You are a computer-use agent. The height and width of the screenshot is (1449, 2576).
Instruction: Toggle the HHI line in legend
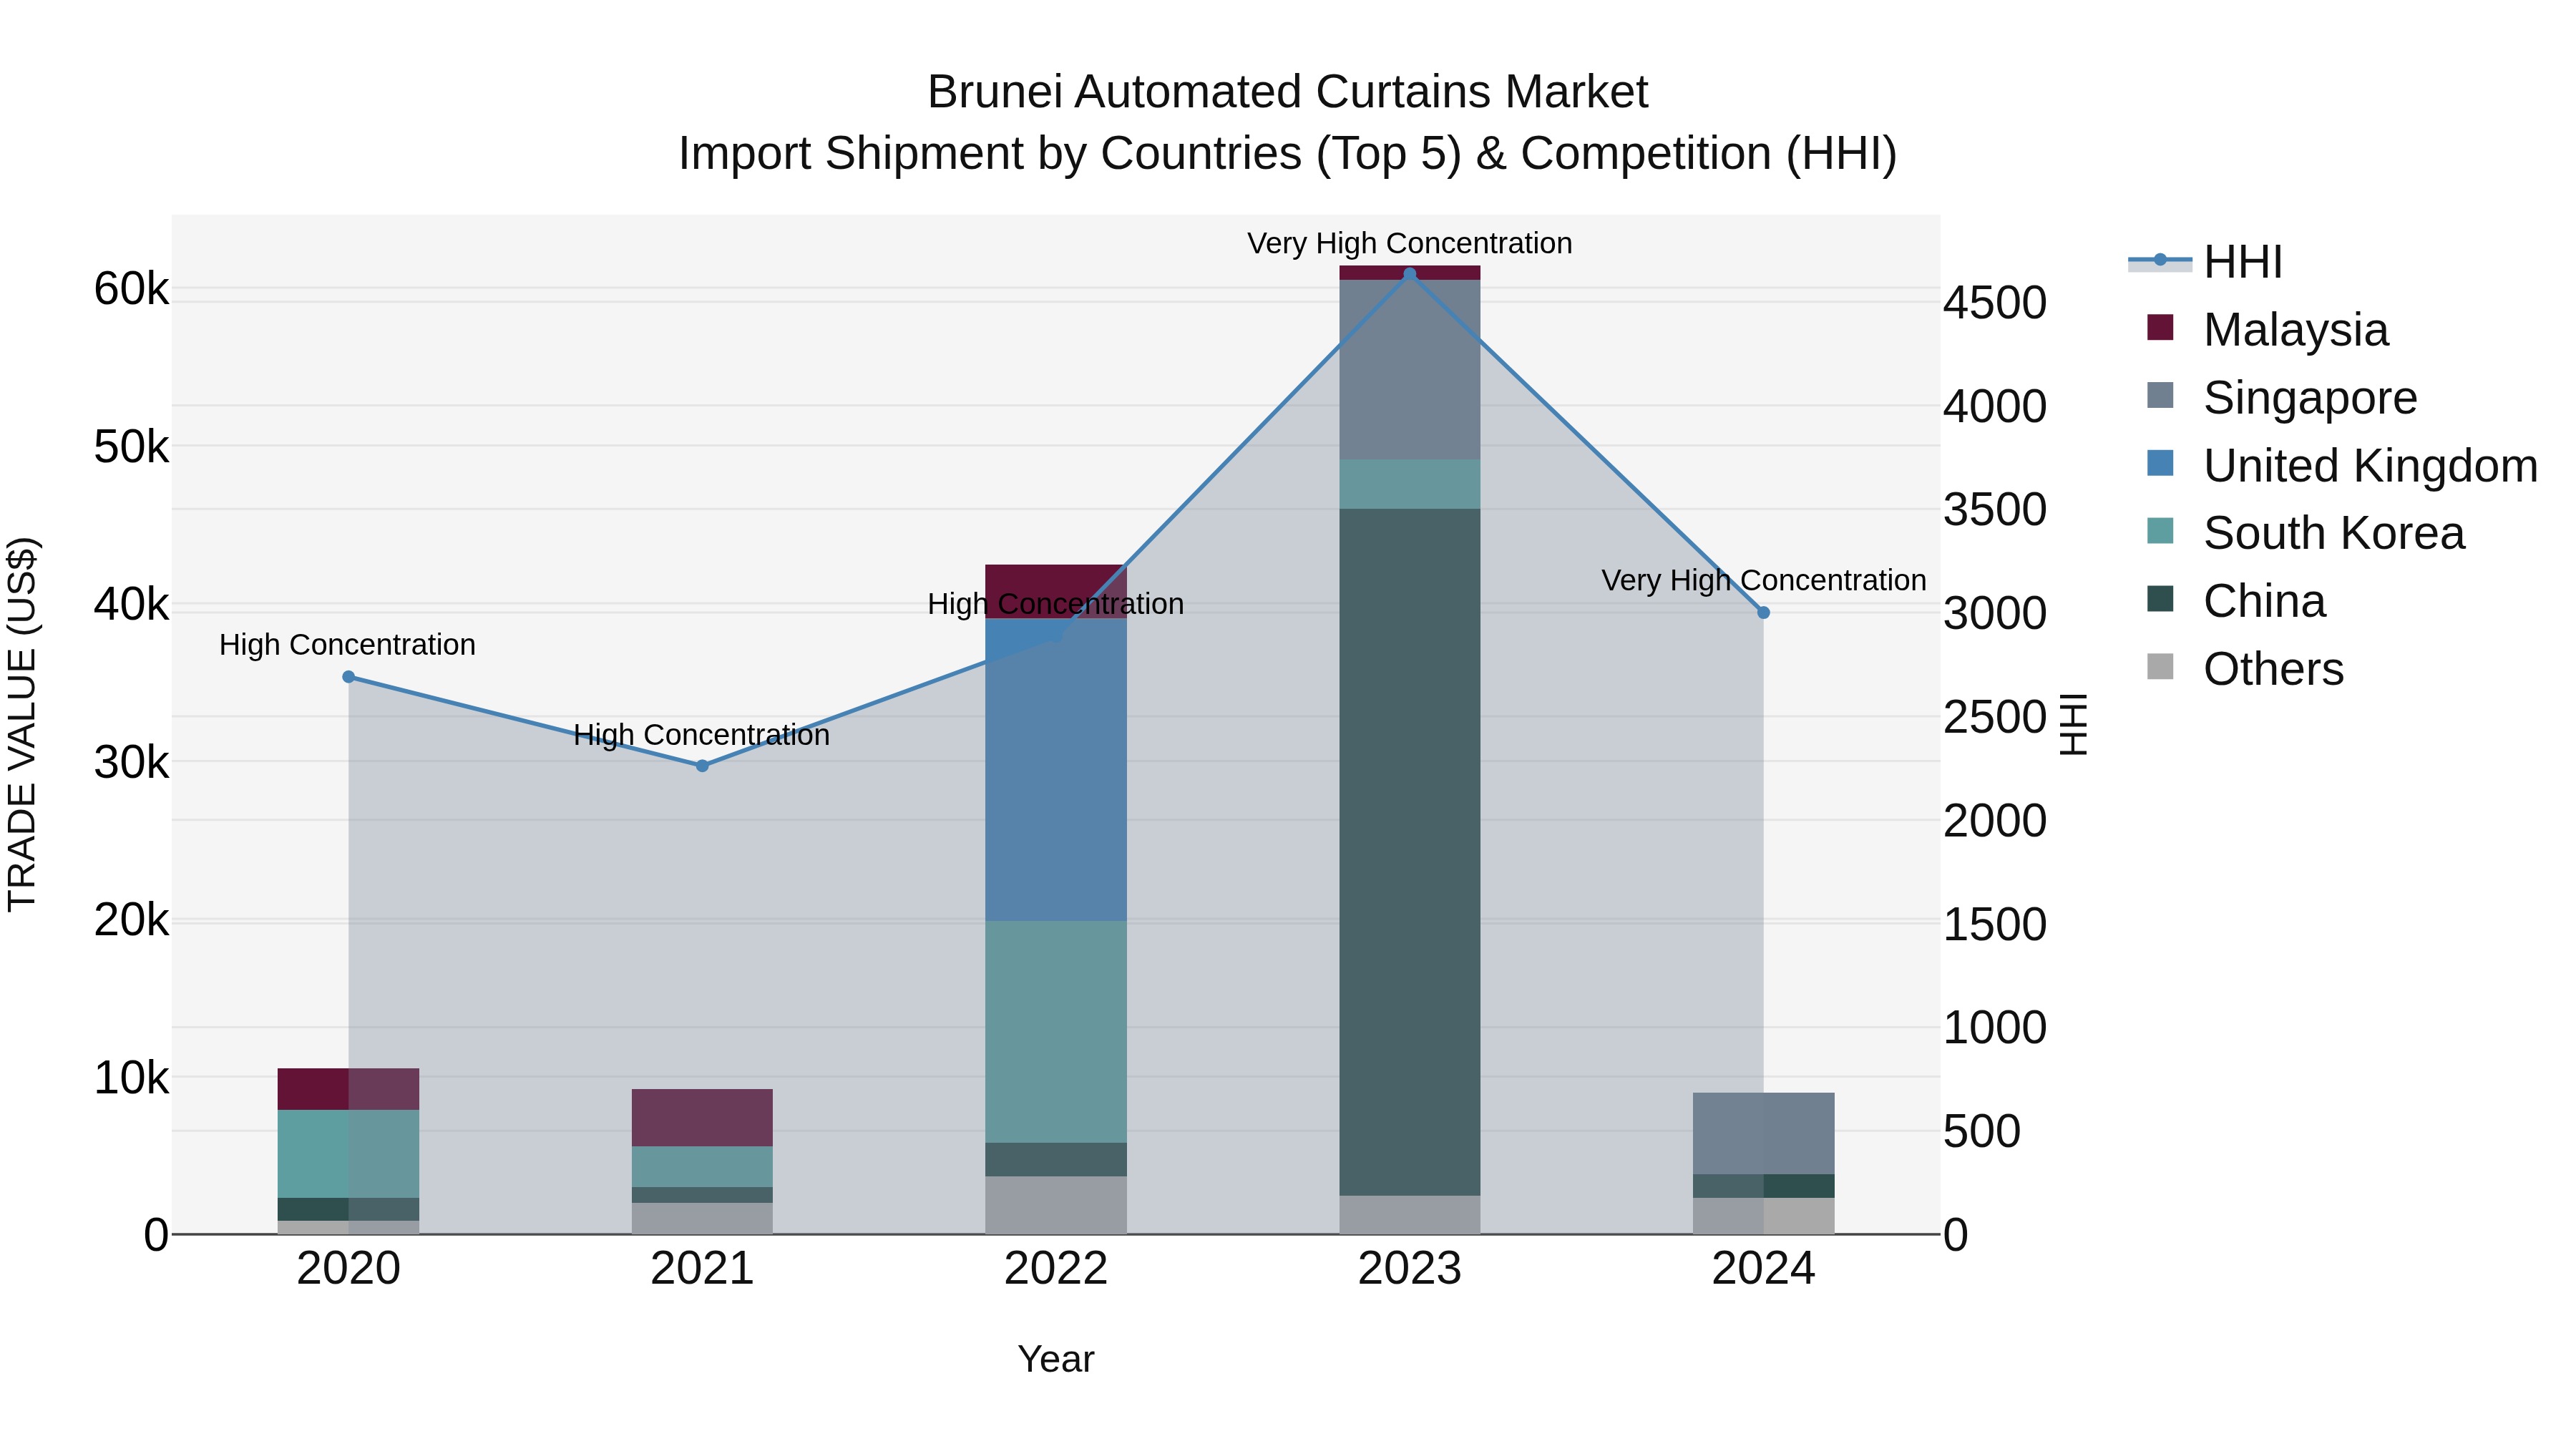point(2205,262)
